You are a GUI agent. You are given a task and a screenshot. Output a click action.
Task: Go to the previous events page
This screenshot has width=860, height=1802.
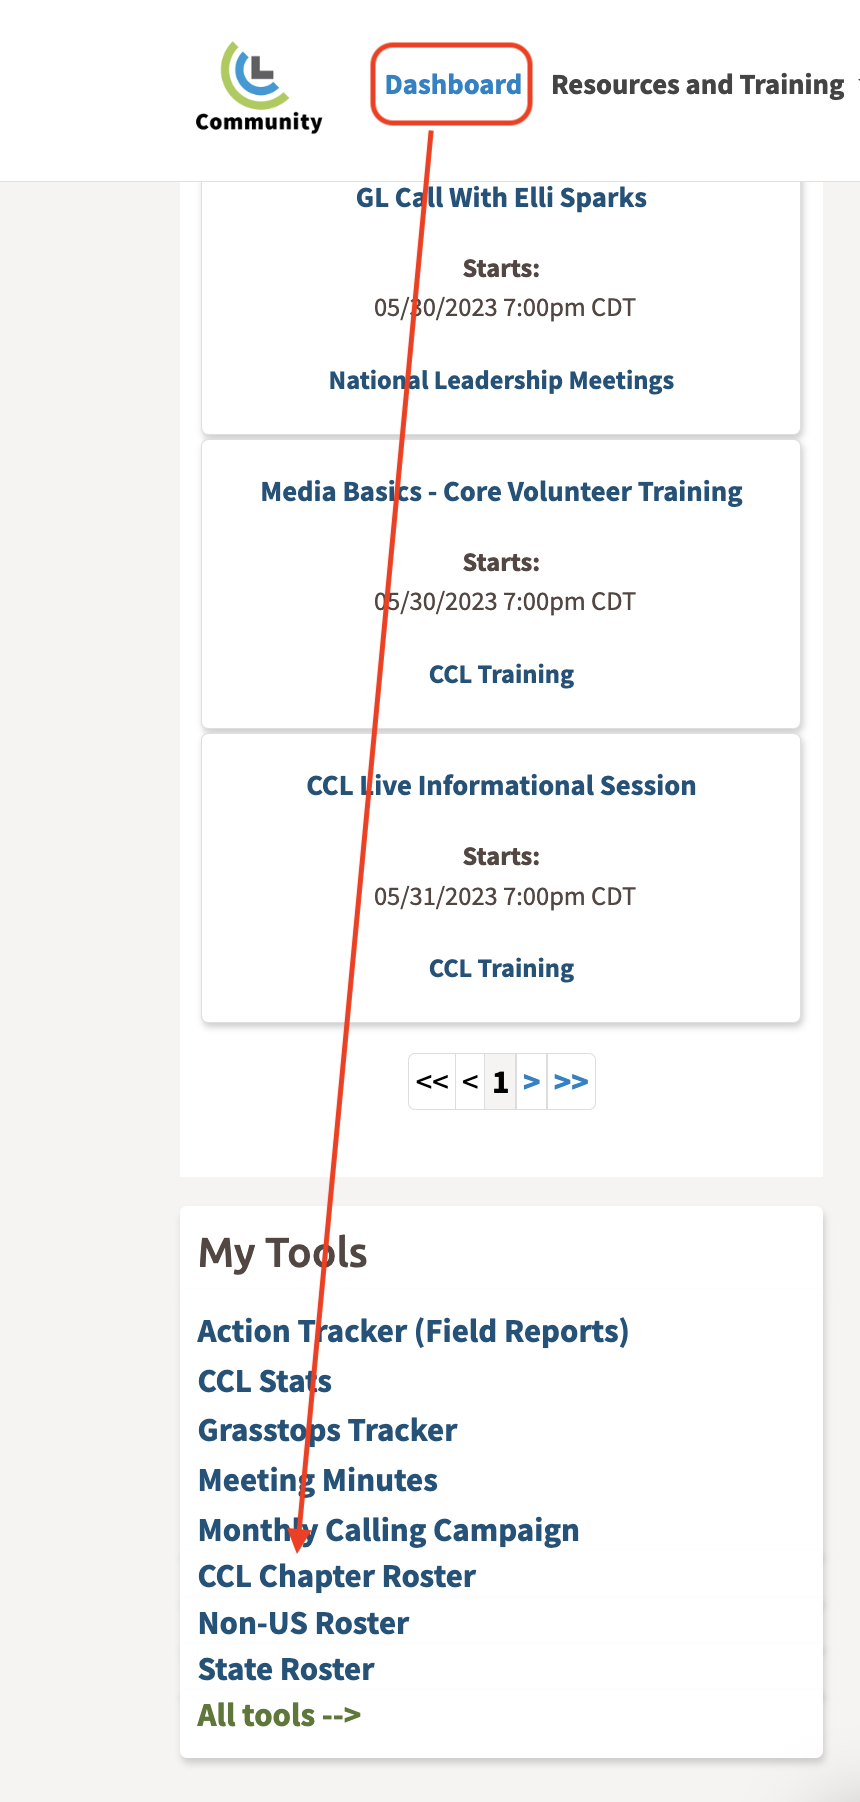click(x=470, y=1082)
